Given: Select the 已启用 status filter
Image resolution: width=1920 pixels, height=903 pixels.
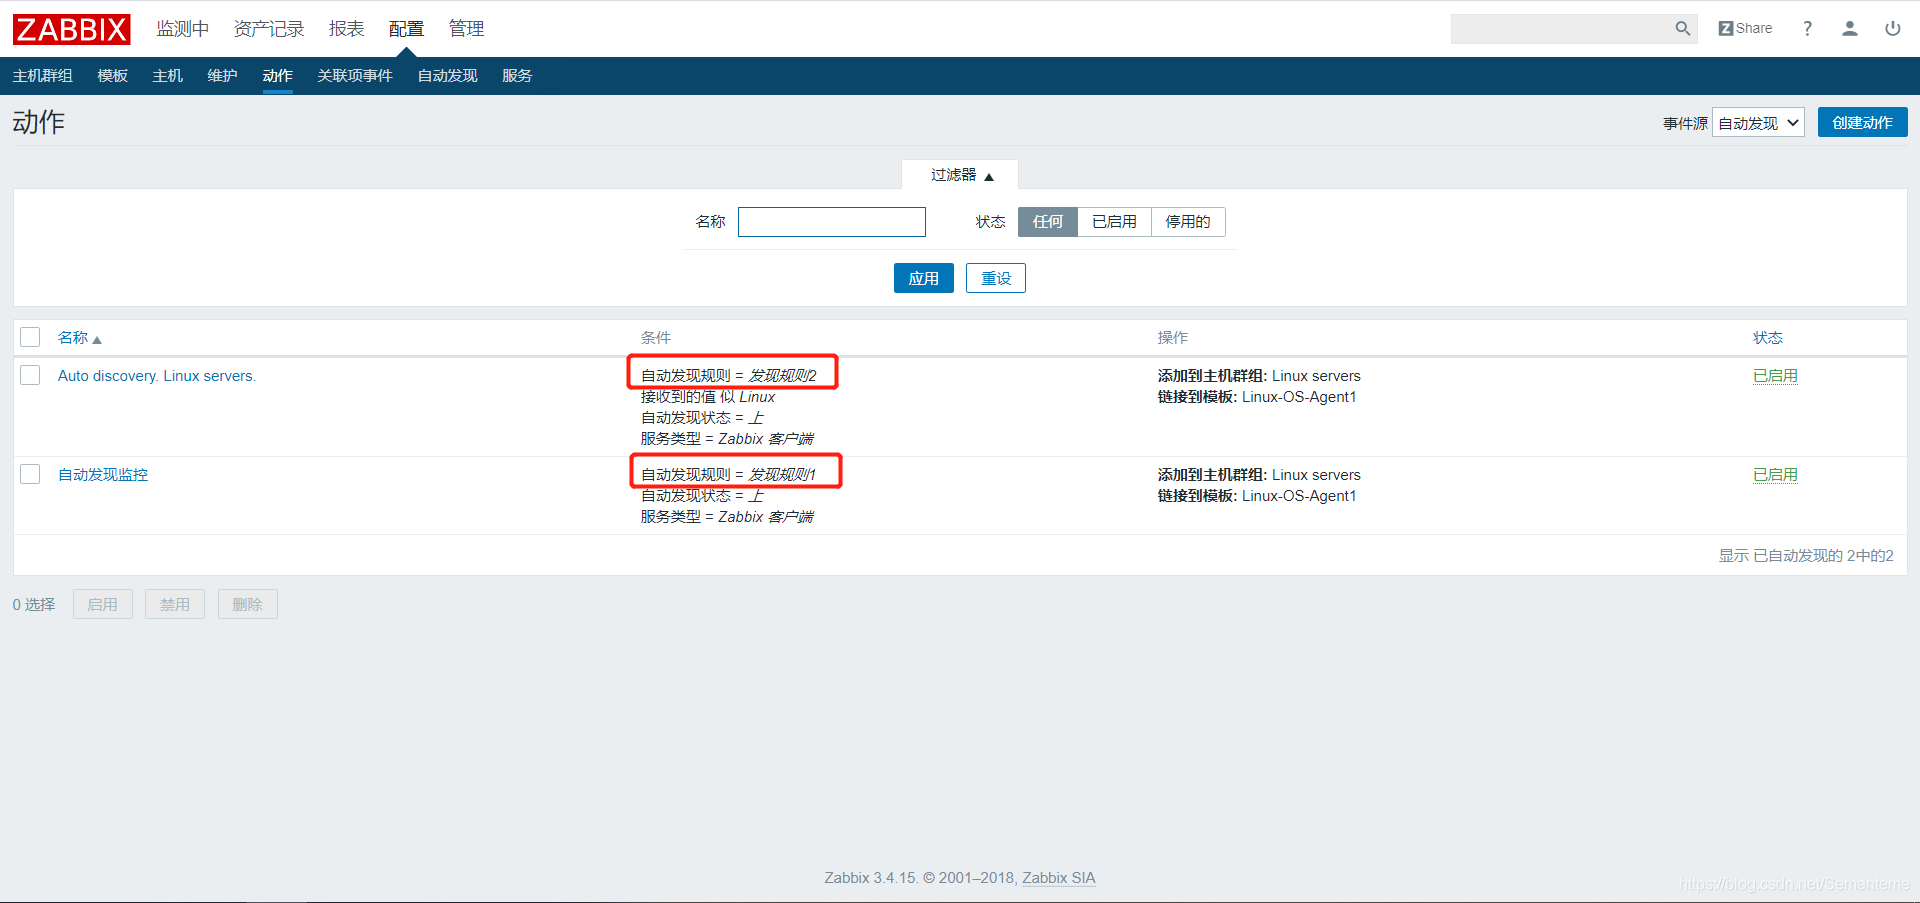Looking at the screenshot, I should 1114,222.
